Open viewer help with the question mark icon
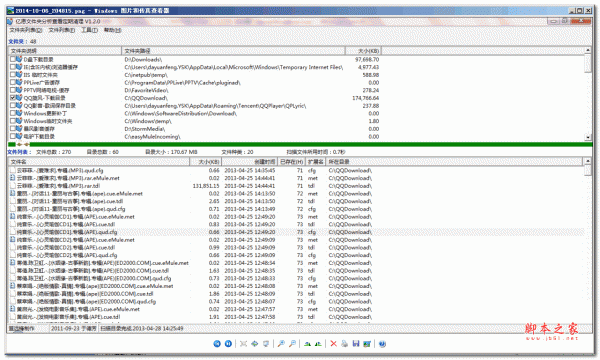600x360 pixels. [382, 344]
